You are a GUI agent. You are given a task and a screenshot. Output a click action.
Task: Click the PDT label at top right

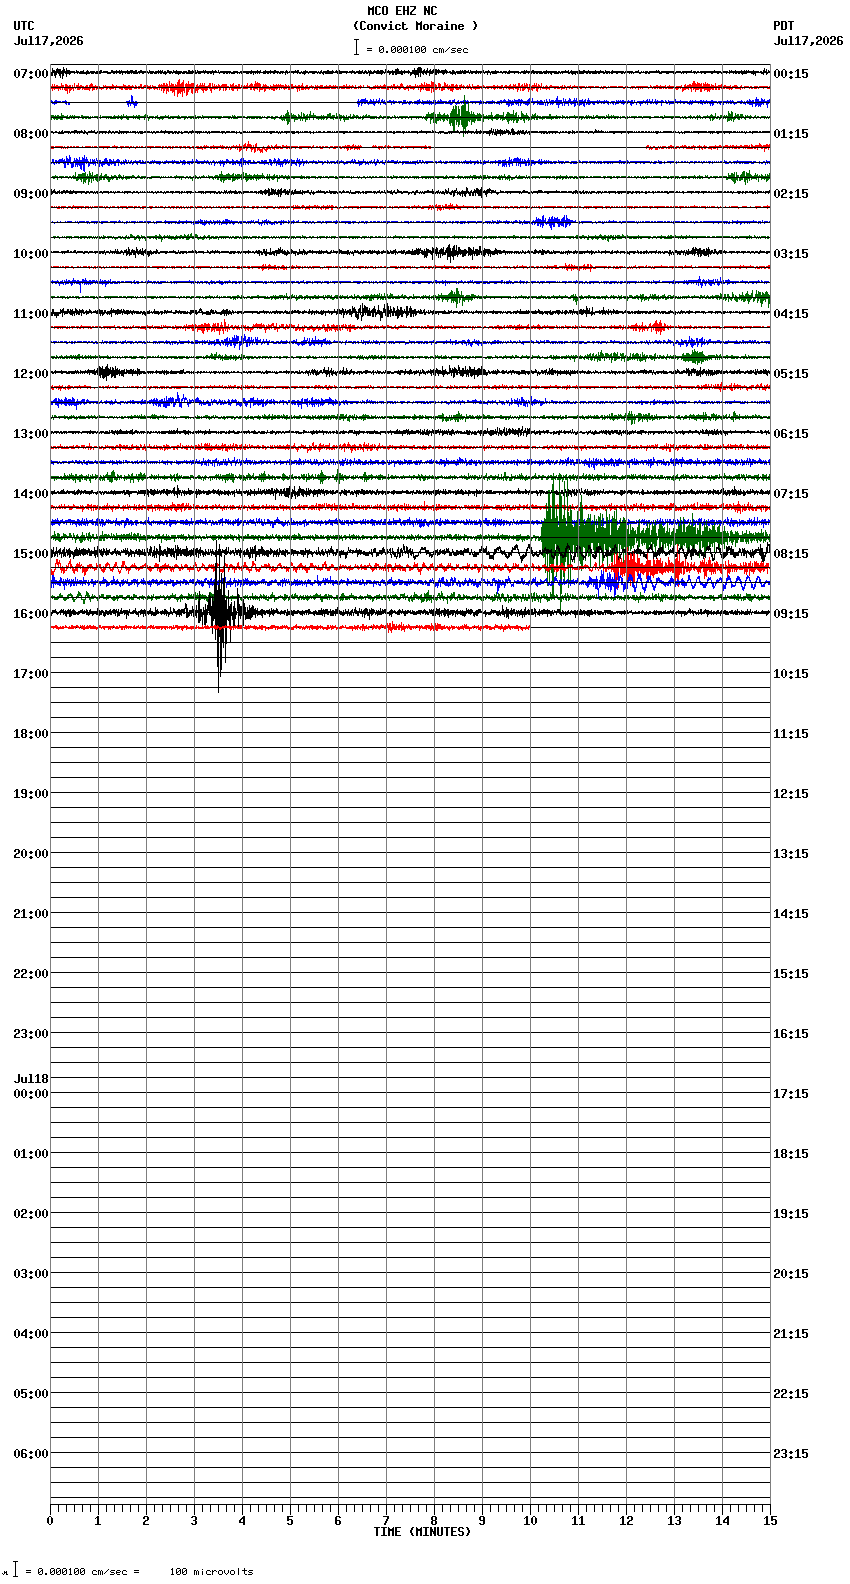pos(783,26)
